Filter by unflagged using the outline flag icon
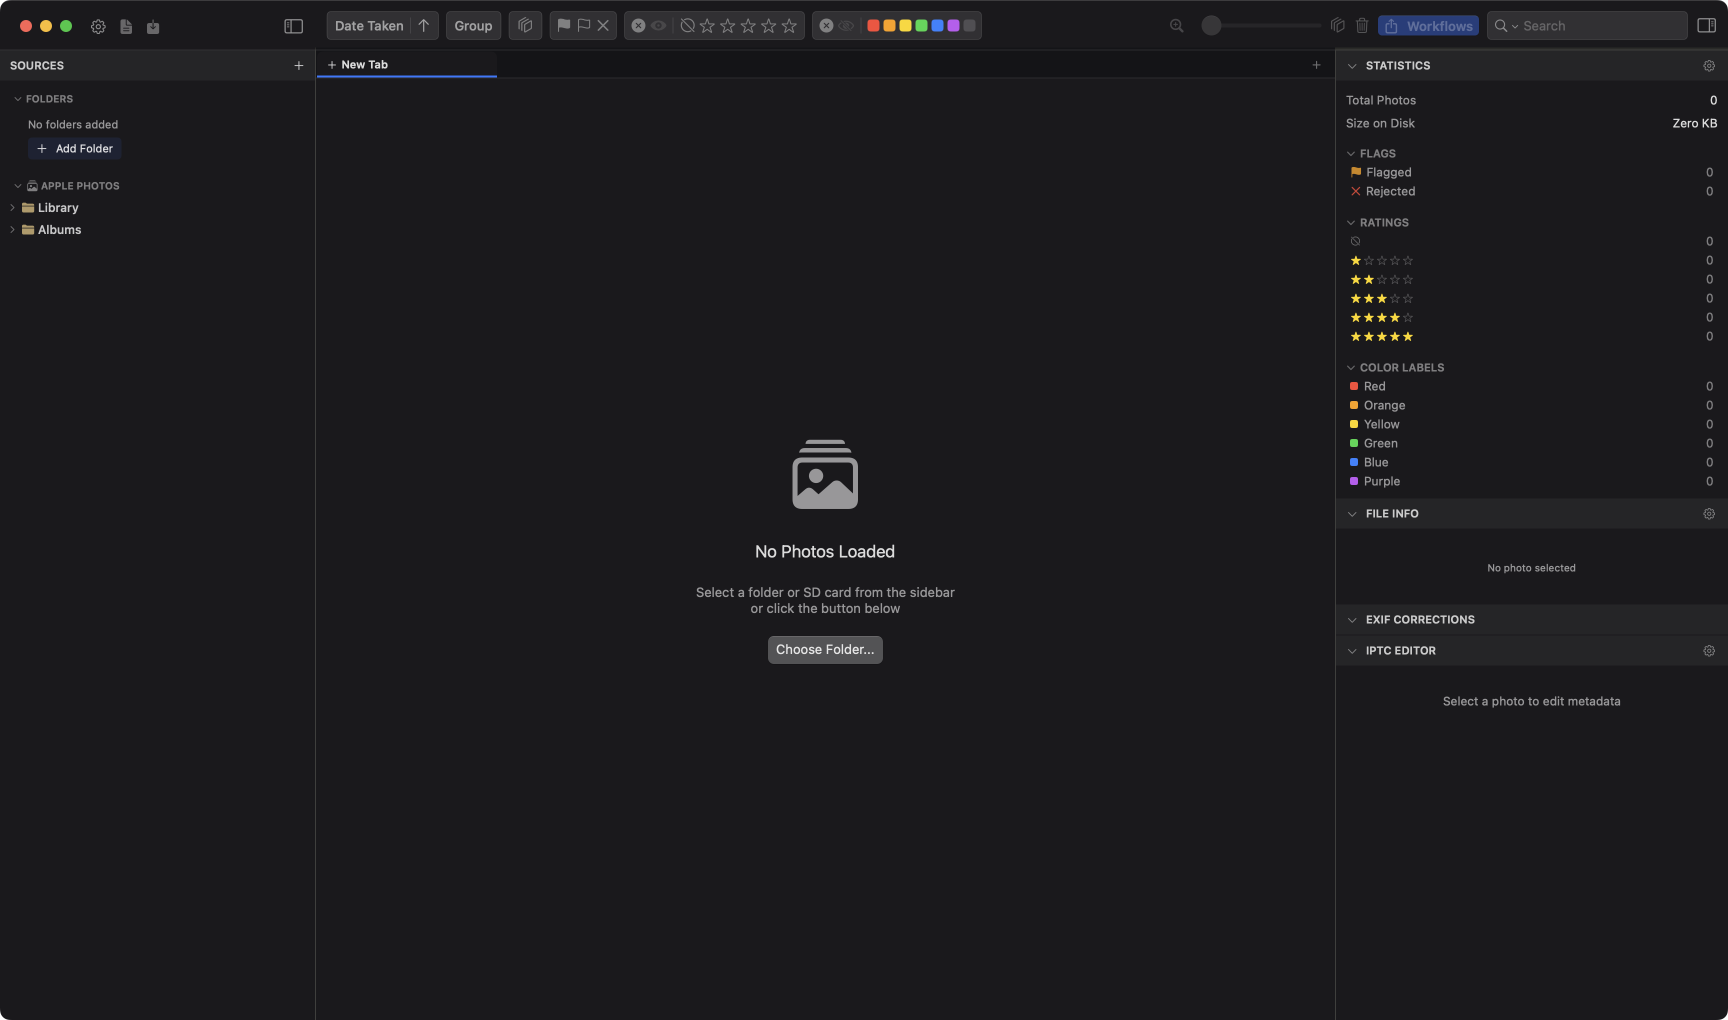The width and height of the screenshot is (1728, 1020). click(x=584, y=26)
